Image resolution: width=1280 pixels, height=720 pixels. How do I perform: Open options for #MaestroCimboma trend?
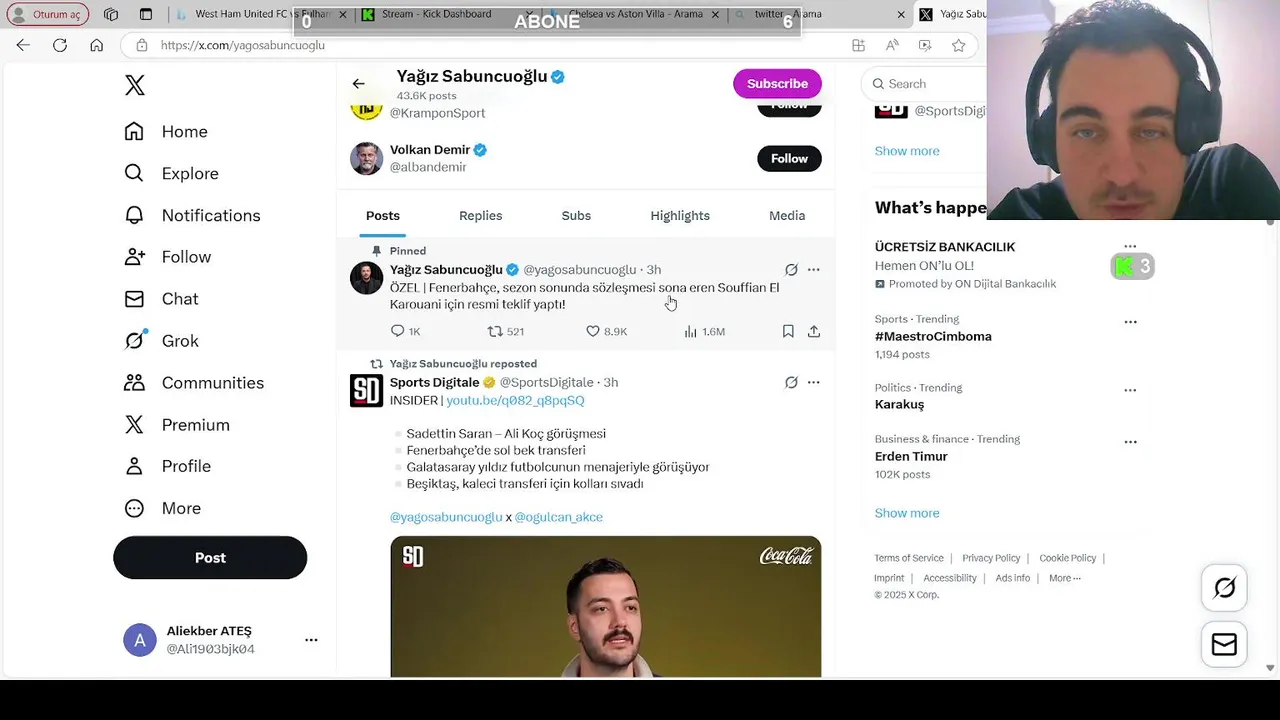coord(1130,322)
